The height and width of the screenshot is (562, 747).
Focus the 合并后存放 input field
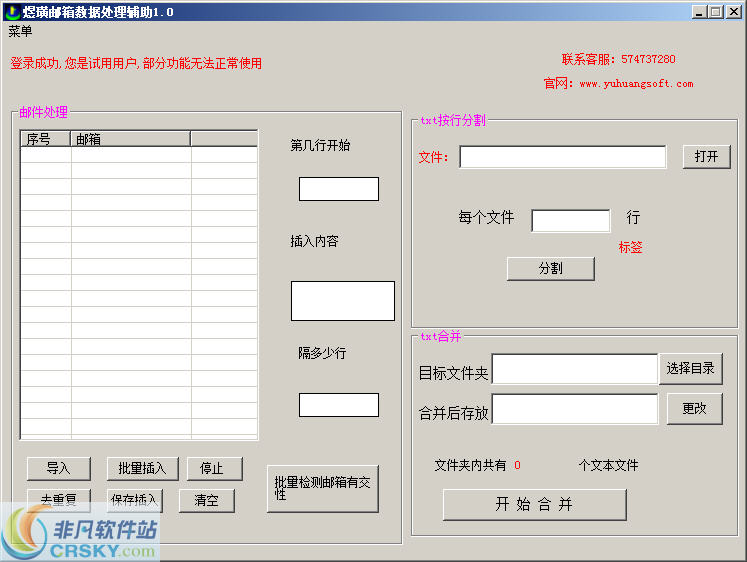coord(575,409)
